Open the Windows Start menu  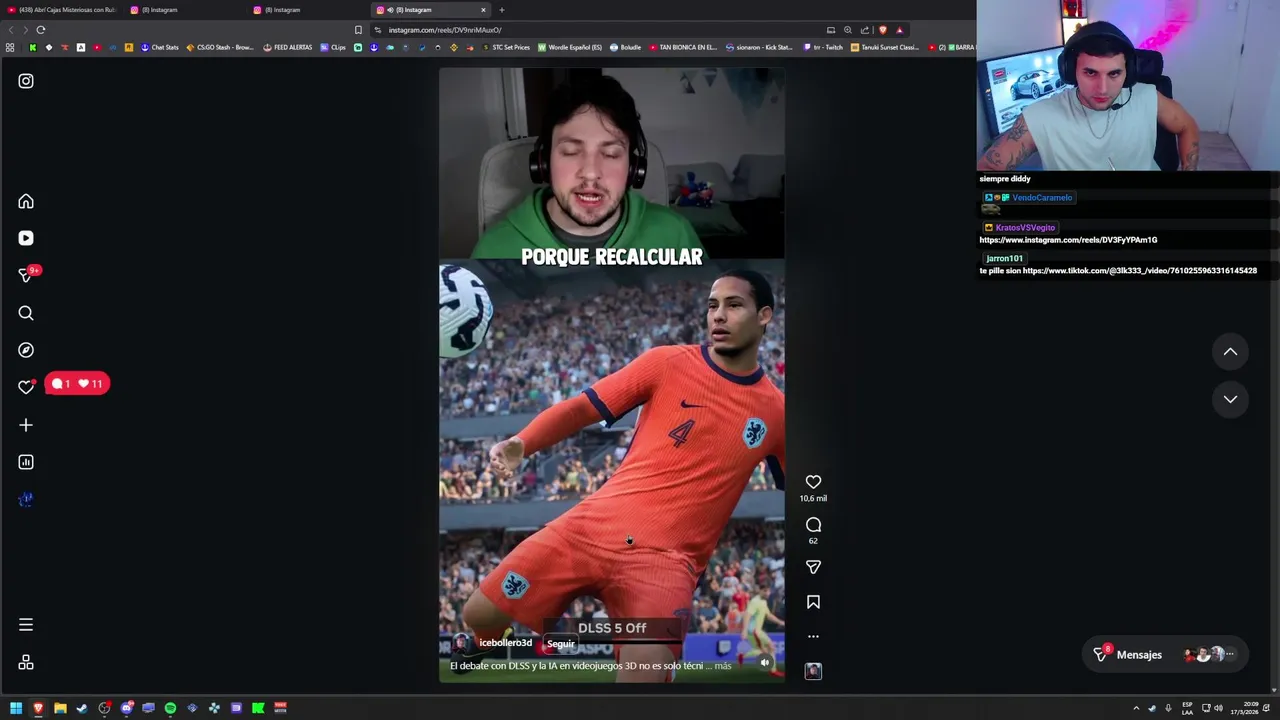[x=16, y=708]
